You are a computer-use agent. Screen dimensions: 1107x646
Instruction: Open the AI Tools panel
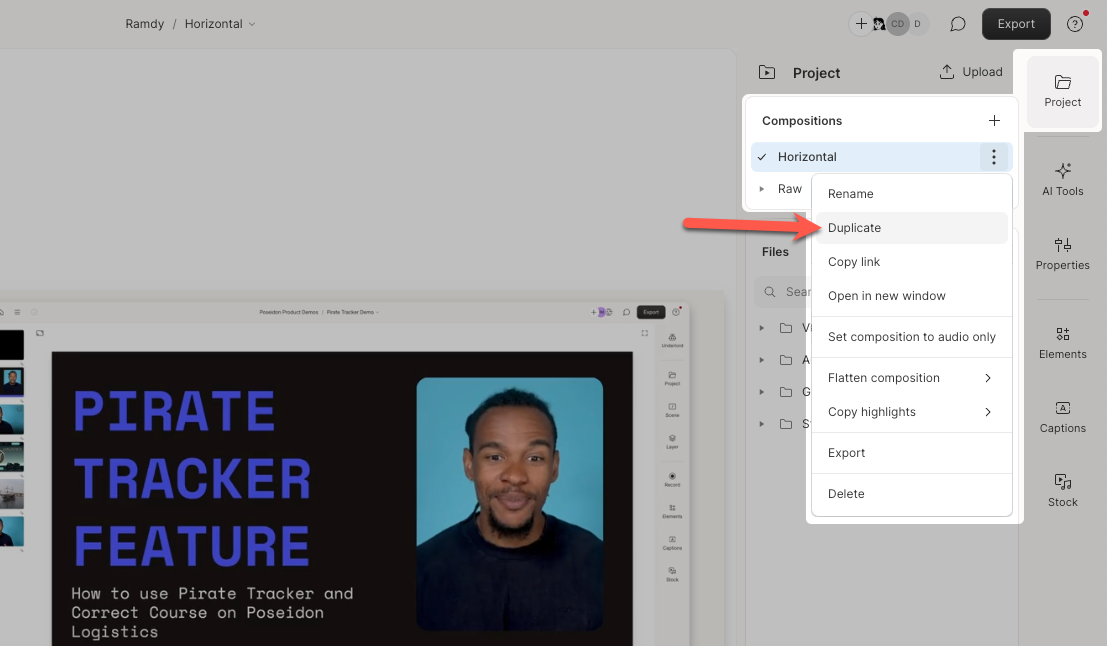pyautogui.click(x=1062, y=179)
